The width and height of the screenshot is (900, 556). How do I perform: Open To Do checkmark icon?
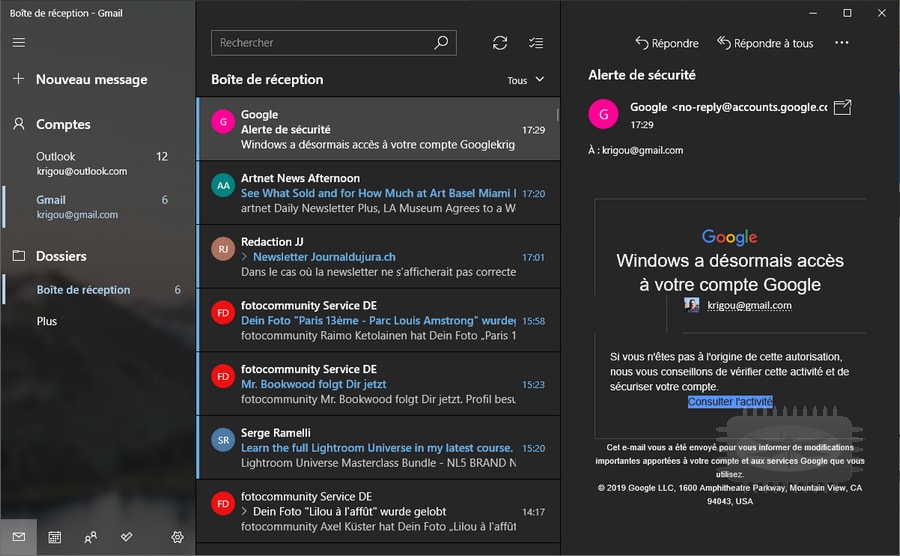127,537
